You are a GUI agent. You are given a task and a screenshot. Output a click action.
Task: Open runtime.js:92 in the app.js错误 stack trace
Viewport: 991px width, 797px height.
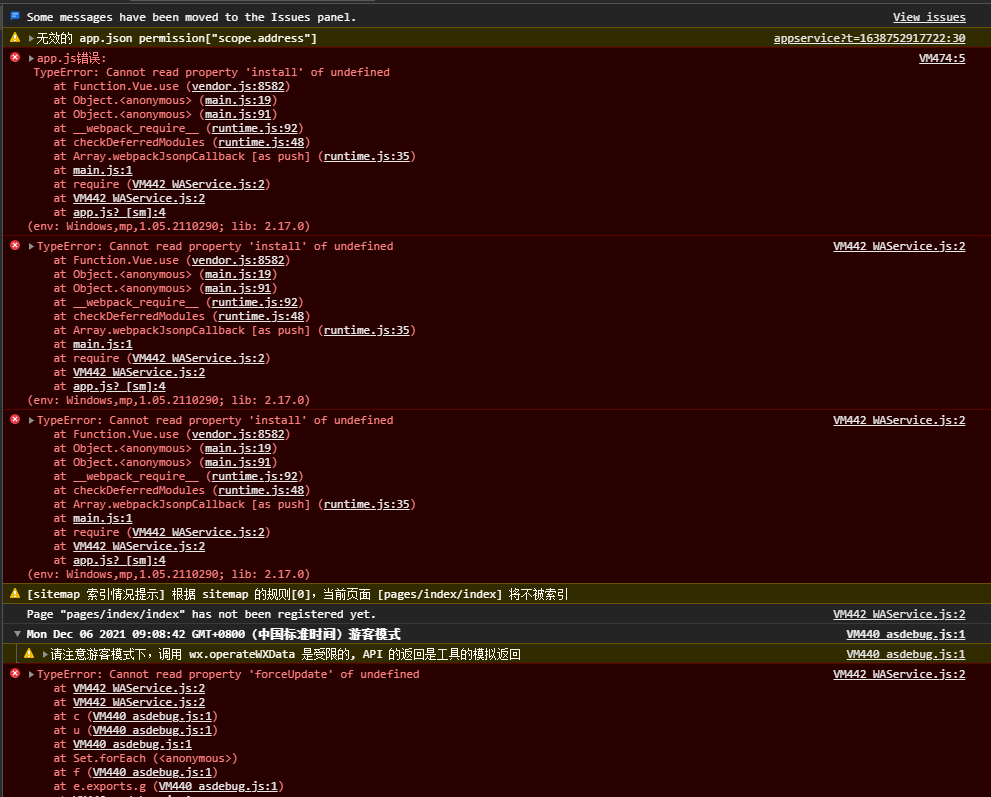click(255, 128)
